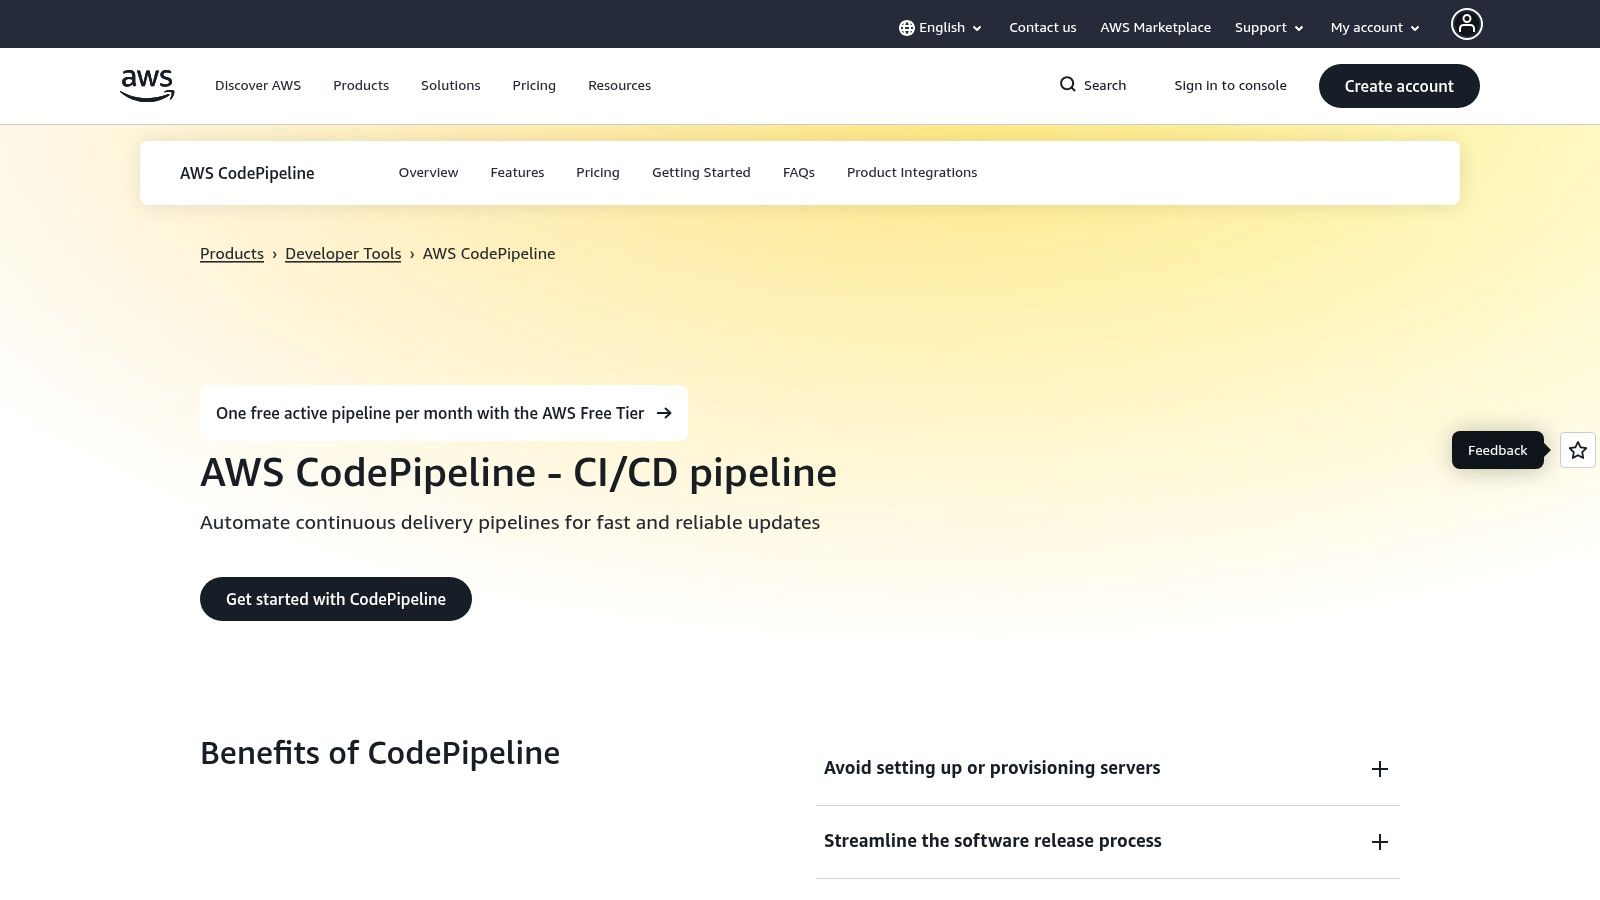Image resolution: width=1600 pixels, height=900 pixels.
Task: Click the AWS CodePipeline product title
Action: (247, 173)
